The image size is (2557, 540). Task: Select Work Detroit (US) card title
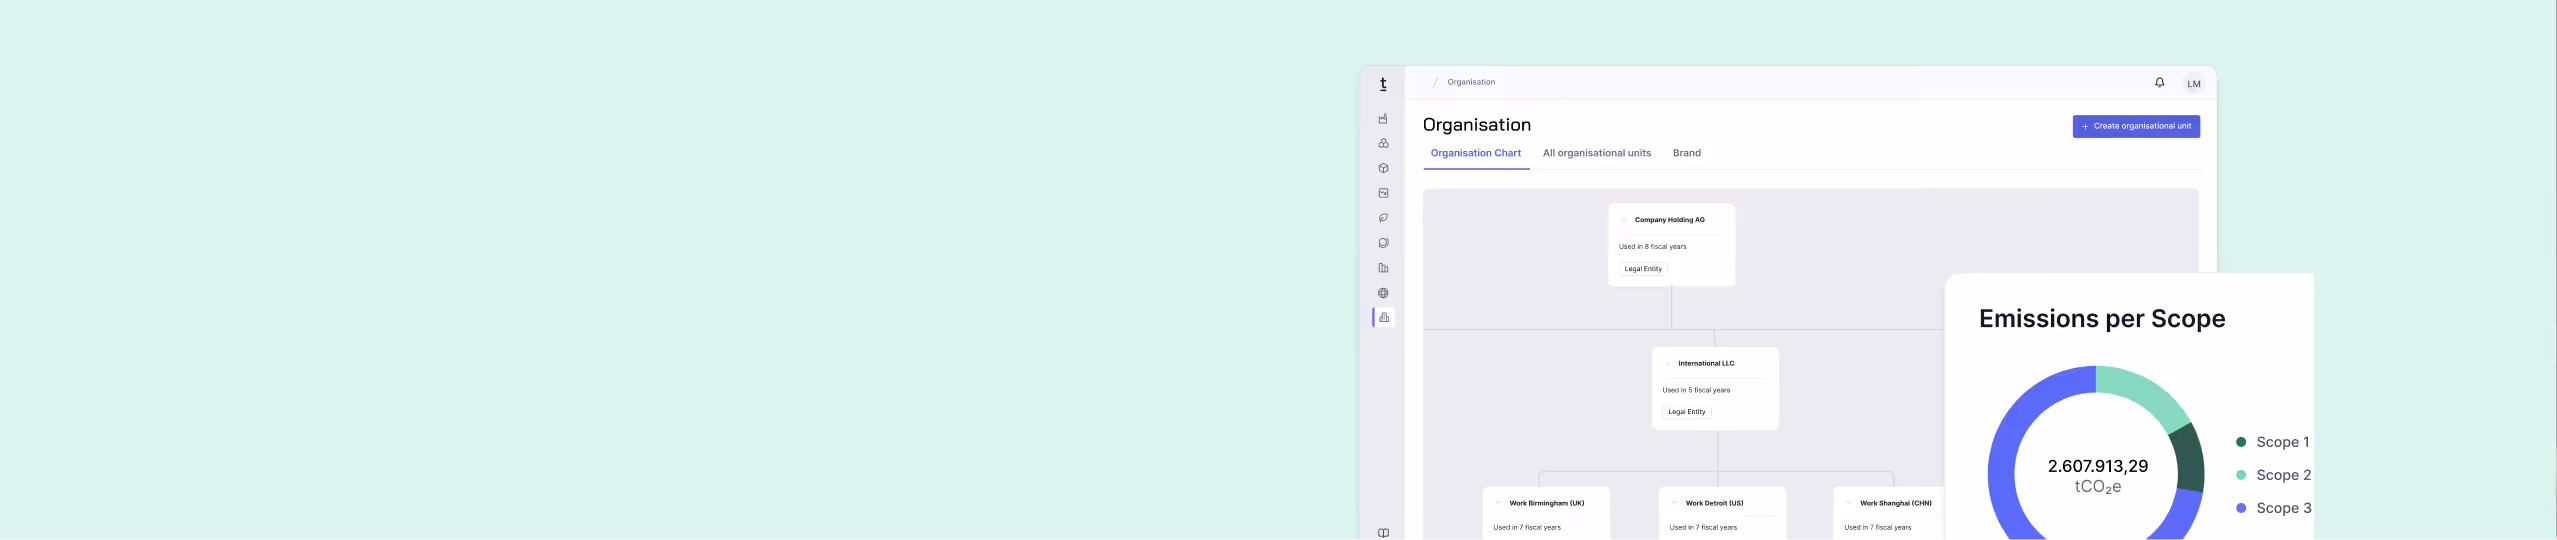[x=1714, y=503]
